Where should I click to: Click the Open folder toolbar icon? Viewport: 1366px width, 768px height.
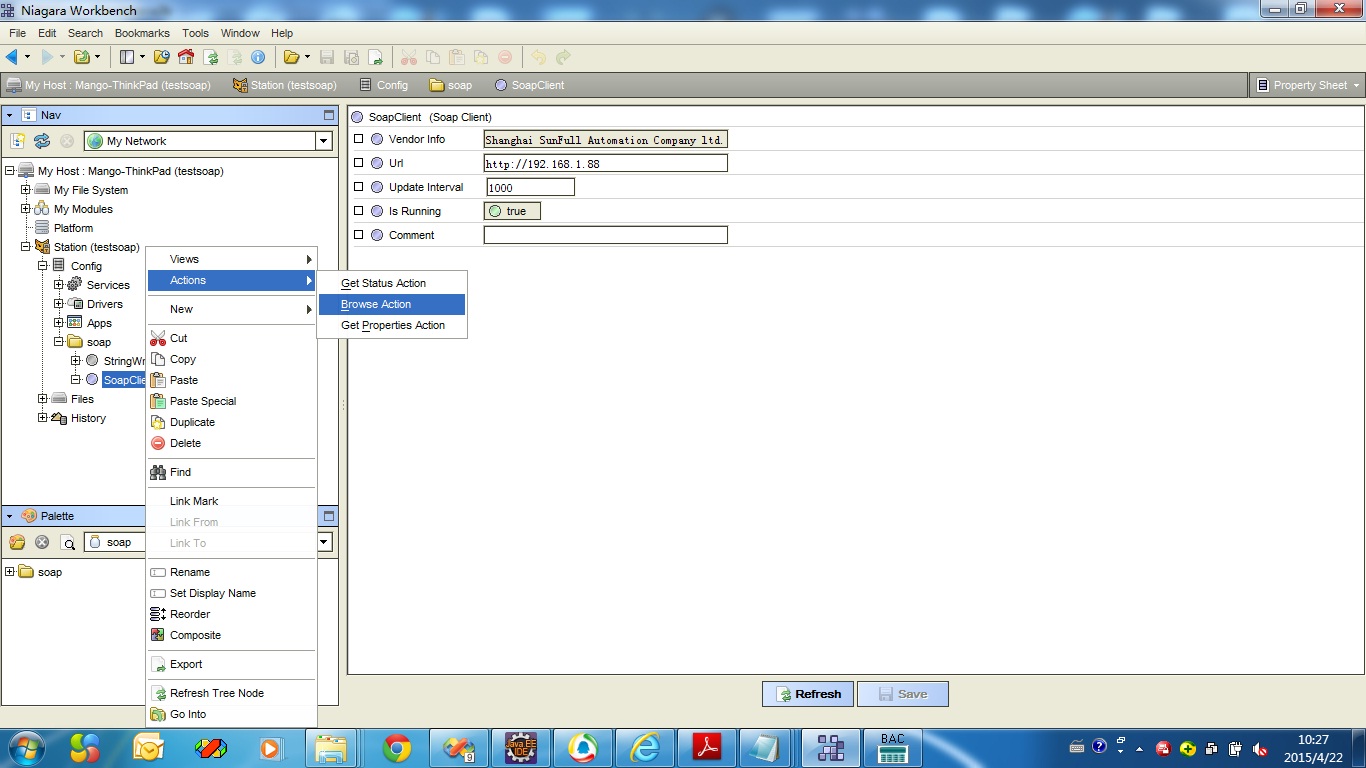tap(291, 57)
